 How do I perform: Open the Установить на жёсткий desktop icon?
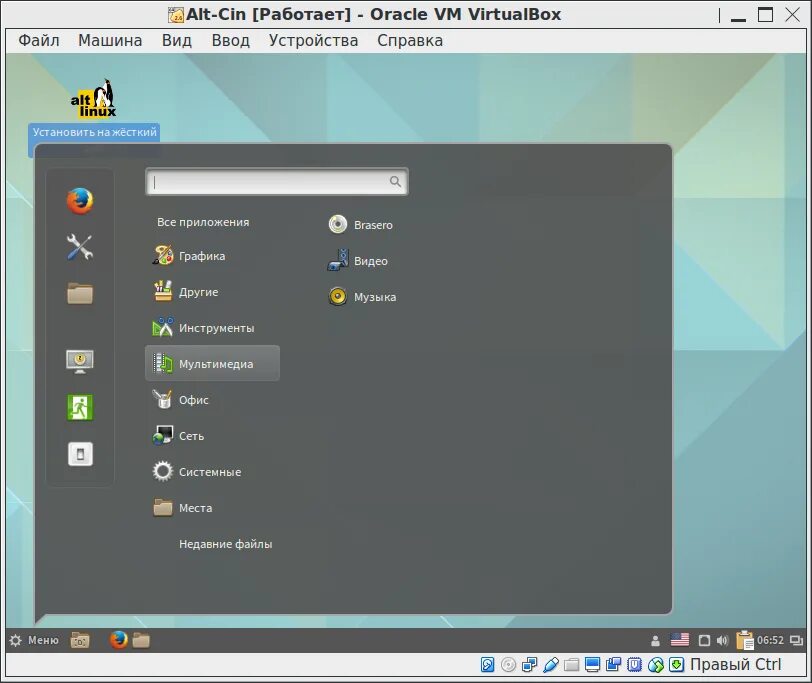pyautogui.click(x=94, y=110)
